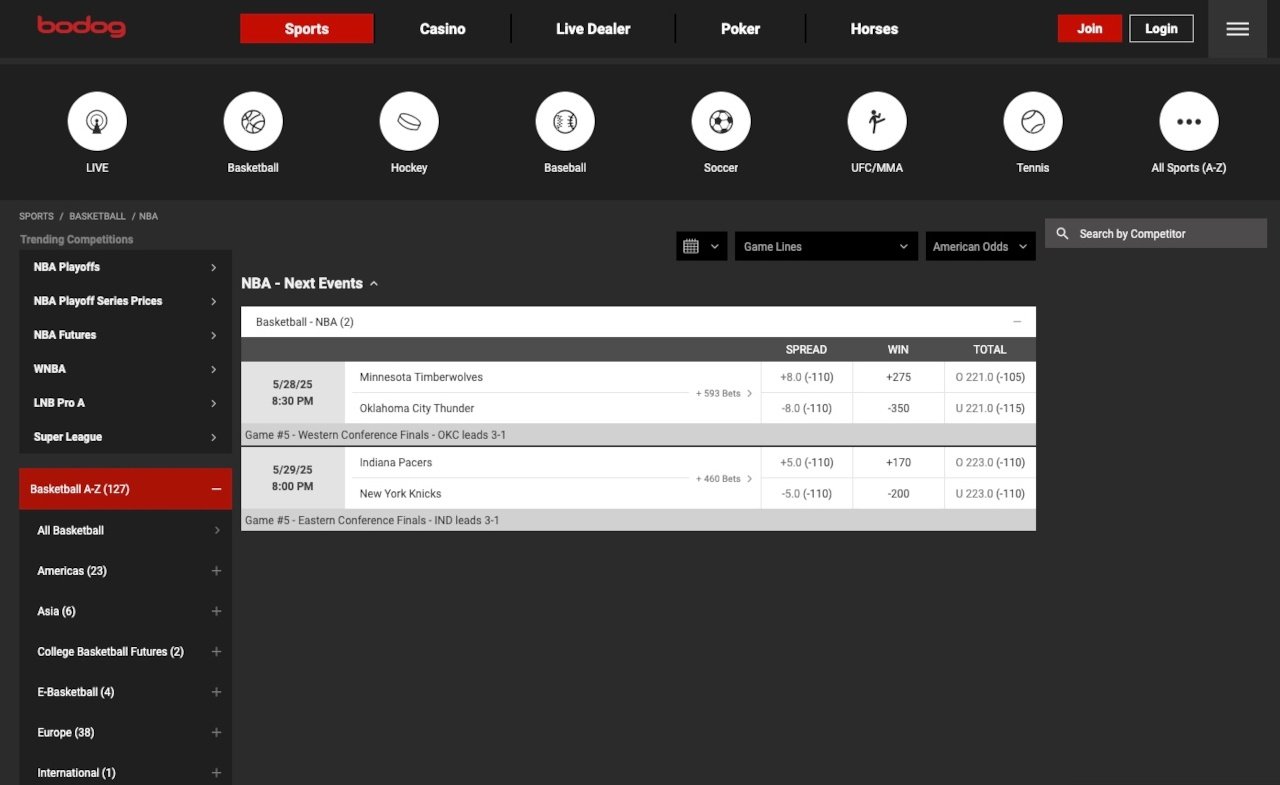Expand the Europe (38) category
1280x785 pixels.
coord(216,732)
